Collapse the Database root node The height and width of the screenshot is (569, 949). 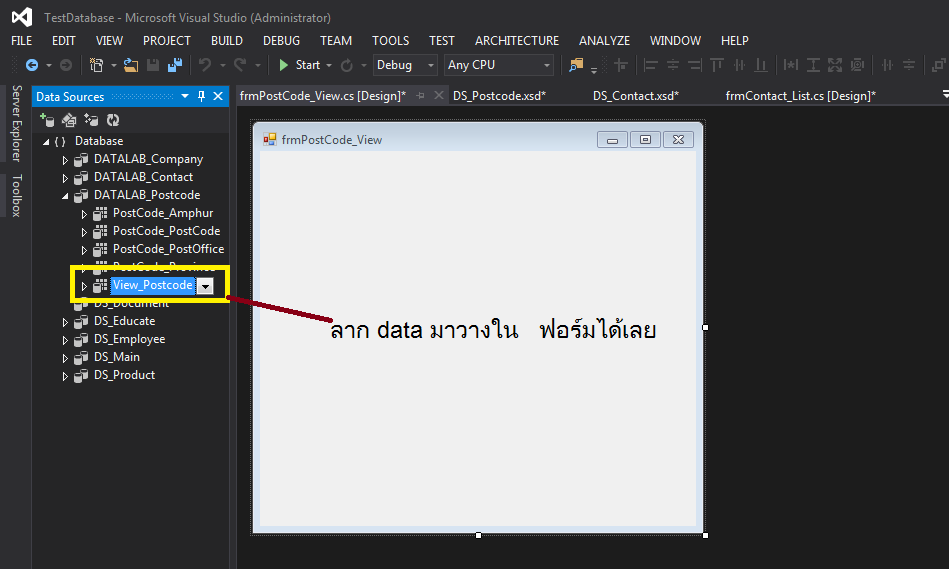46,142
